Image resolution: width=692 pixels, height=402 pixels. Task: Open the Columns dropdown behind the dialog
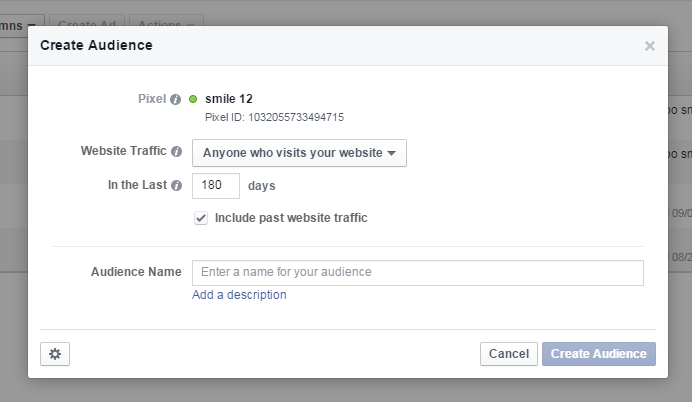[20, 21]
